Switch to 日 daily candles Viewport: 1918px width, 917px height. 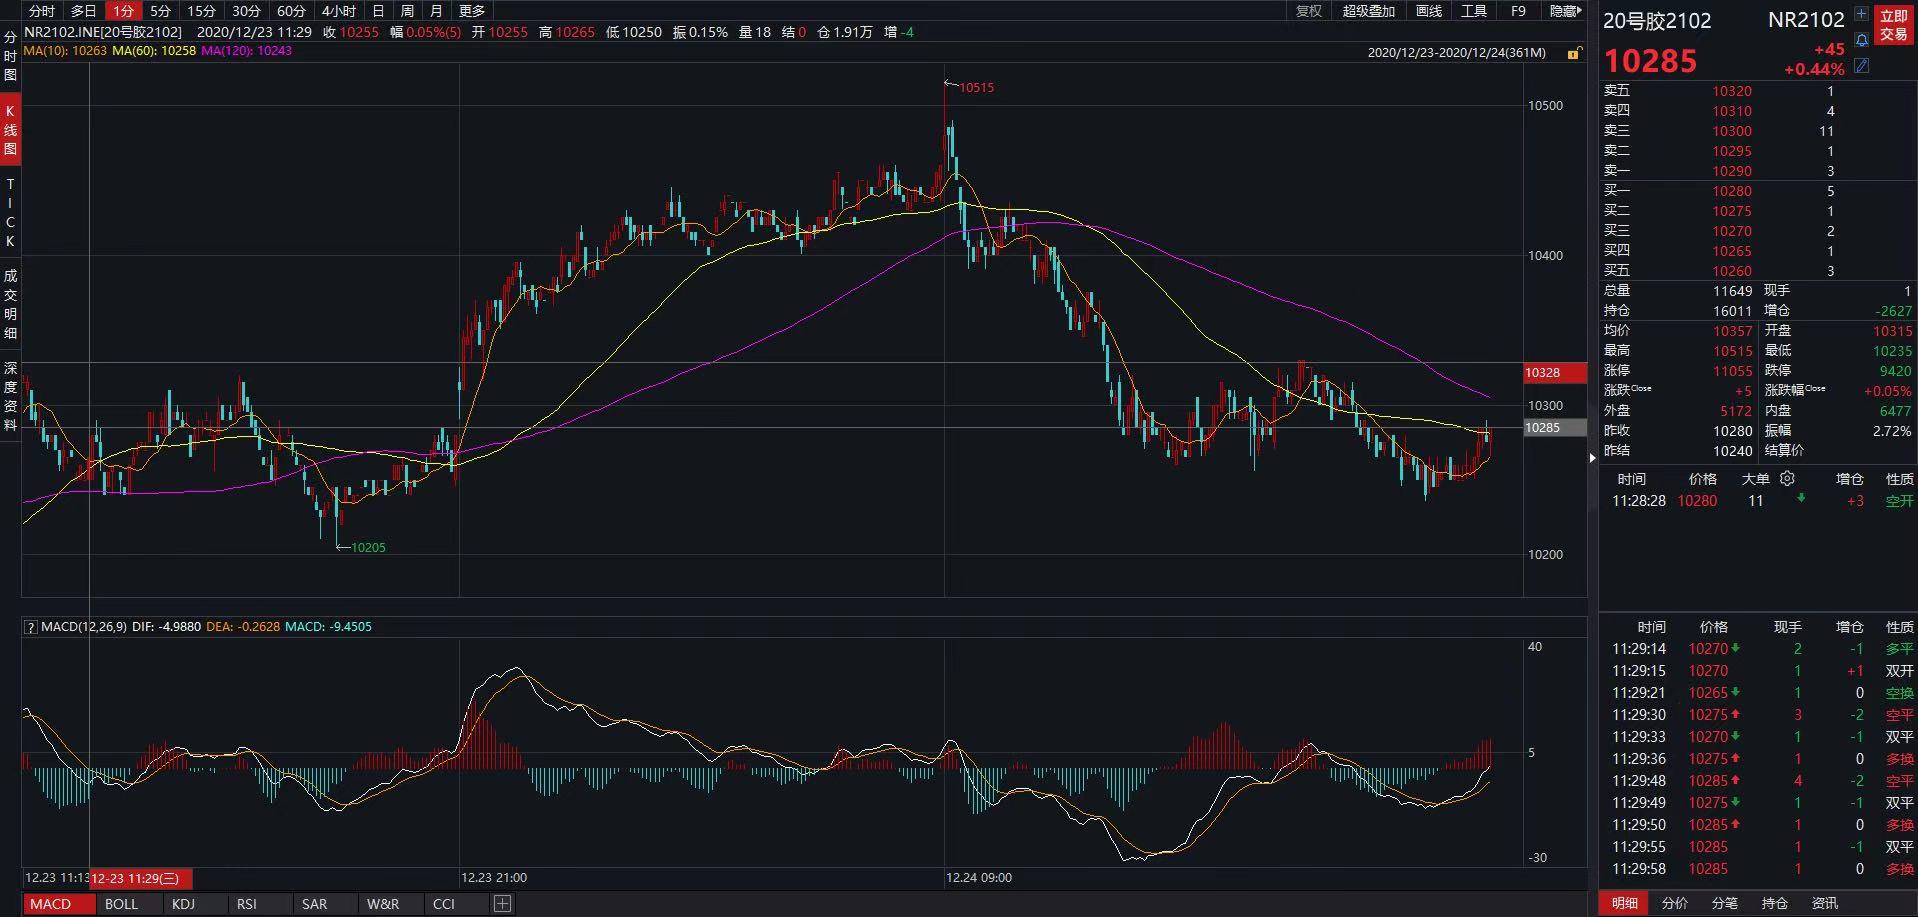(x=378, y=11)
